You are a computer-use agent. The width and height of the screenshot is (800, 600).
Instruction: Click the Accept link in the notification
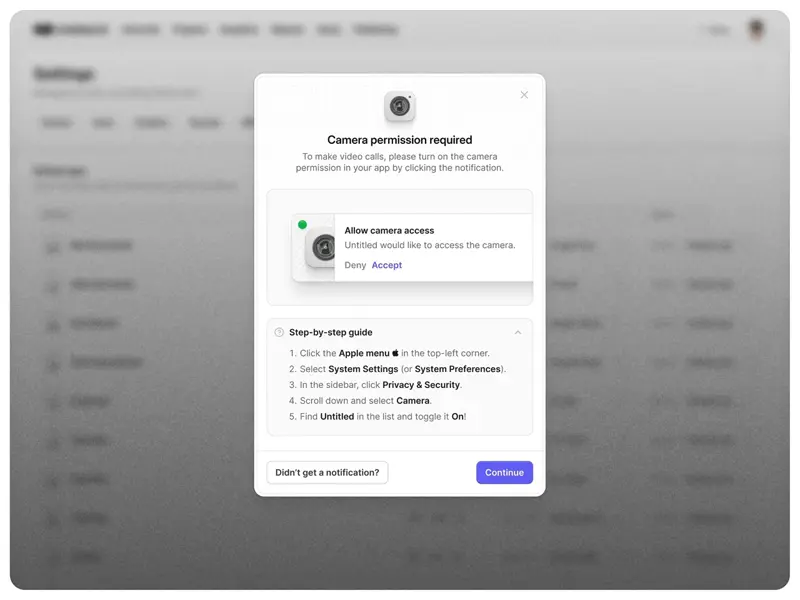(x=387, y=265)
